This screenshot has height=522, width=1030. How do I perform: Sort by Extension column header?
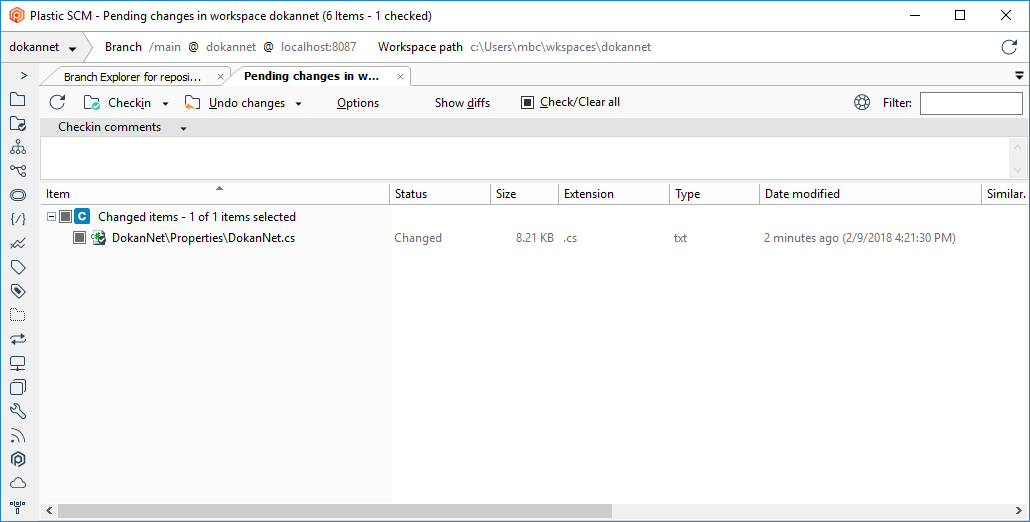tap(614, 194)
